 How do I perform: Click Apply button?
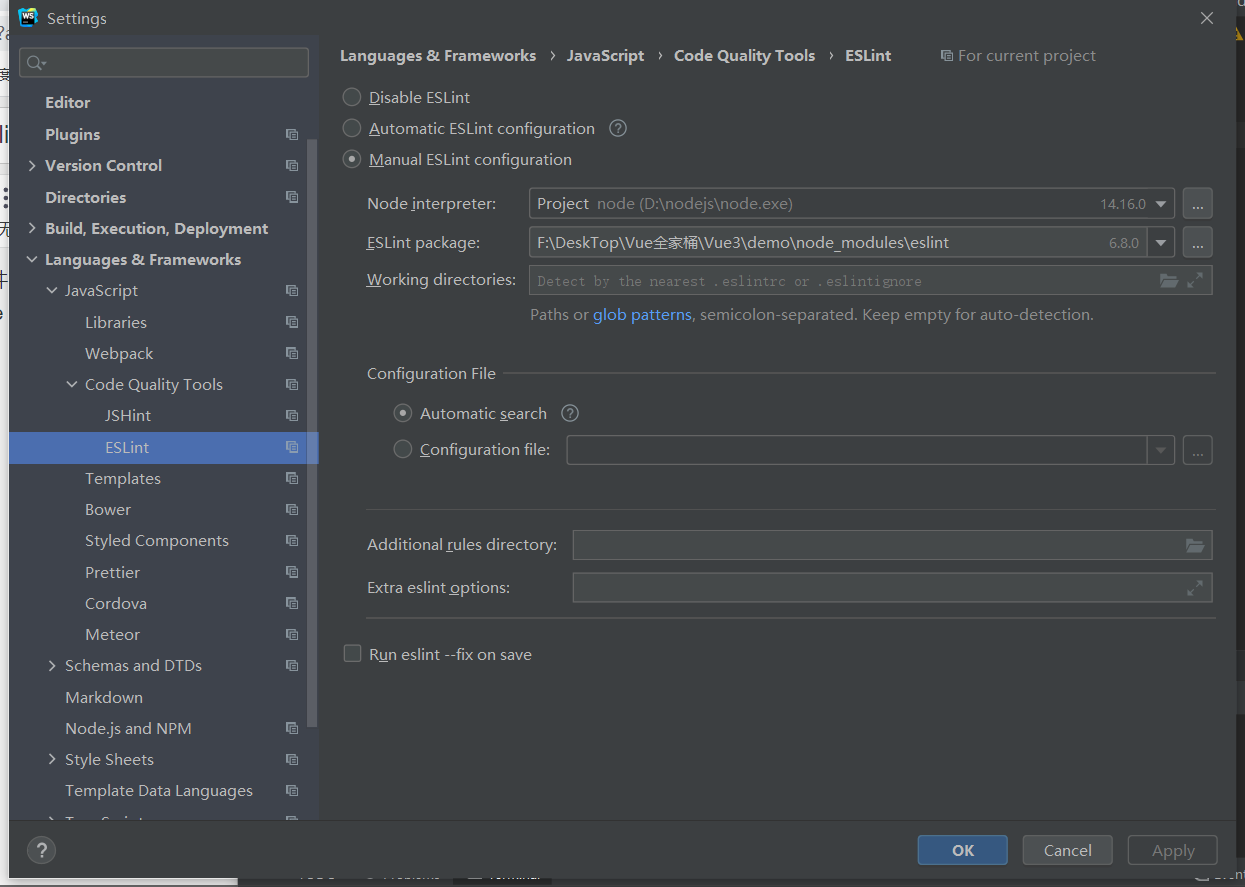[x=1173, y=850]
